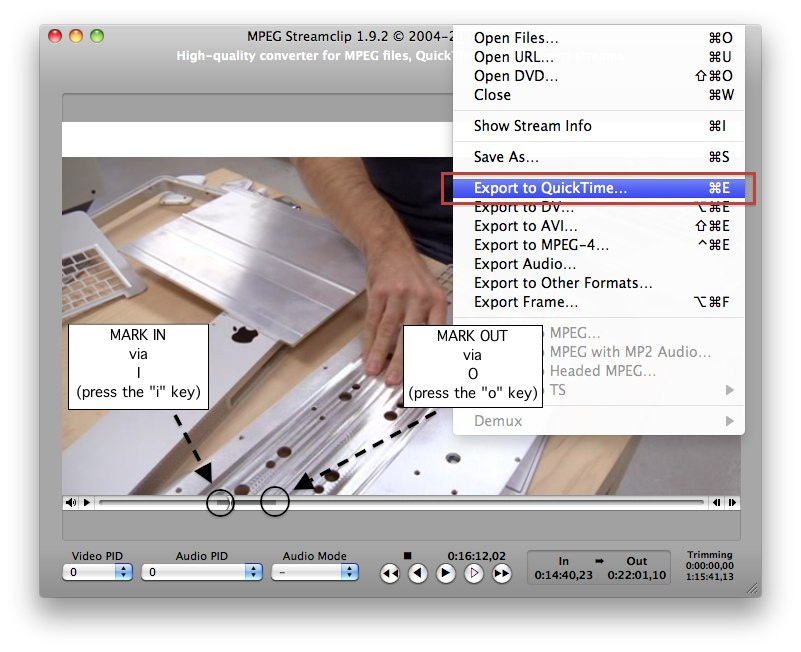801x652 pixels.
Task: Click the volume speaker icon
Action: [70, 503]
